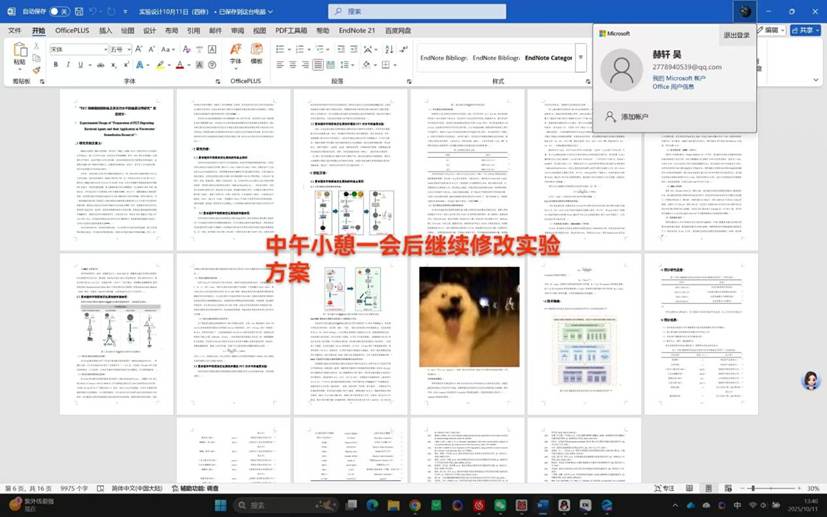
Task: Select Justify alignment
Action: (x=318, y=65)
